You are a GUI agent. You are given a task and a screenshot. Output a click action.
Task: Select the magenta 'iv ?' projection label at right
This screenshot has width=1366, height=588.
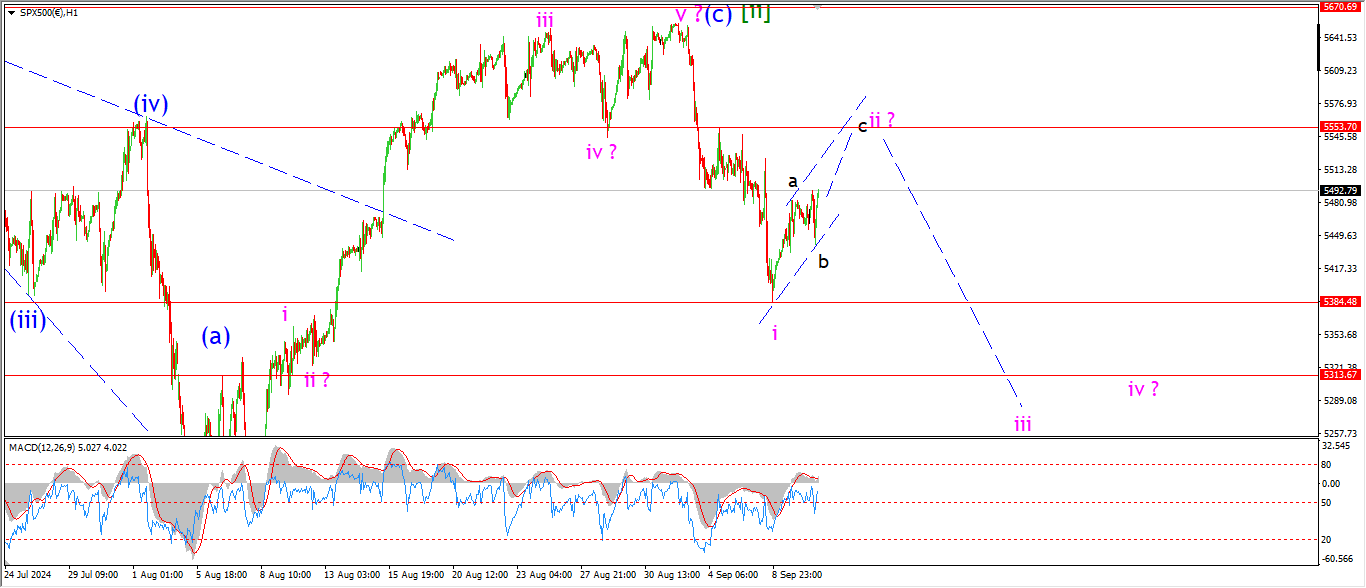(x=1143, y=389)
